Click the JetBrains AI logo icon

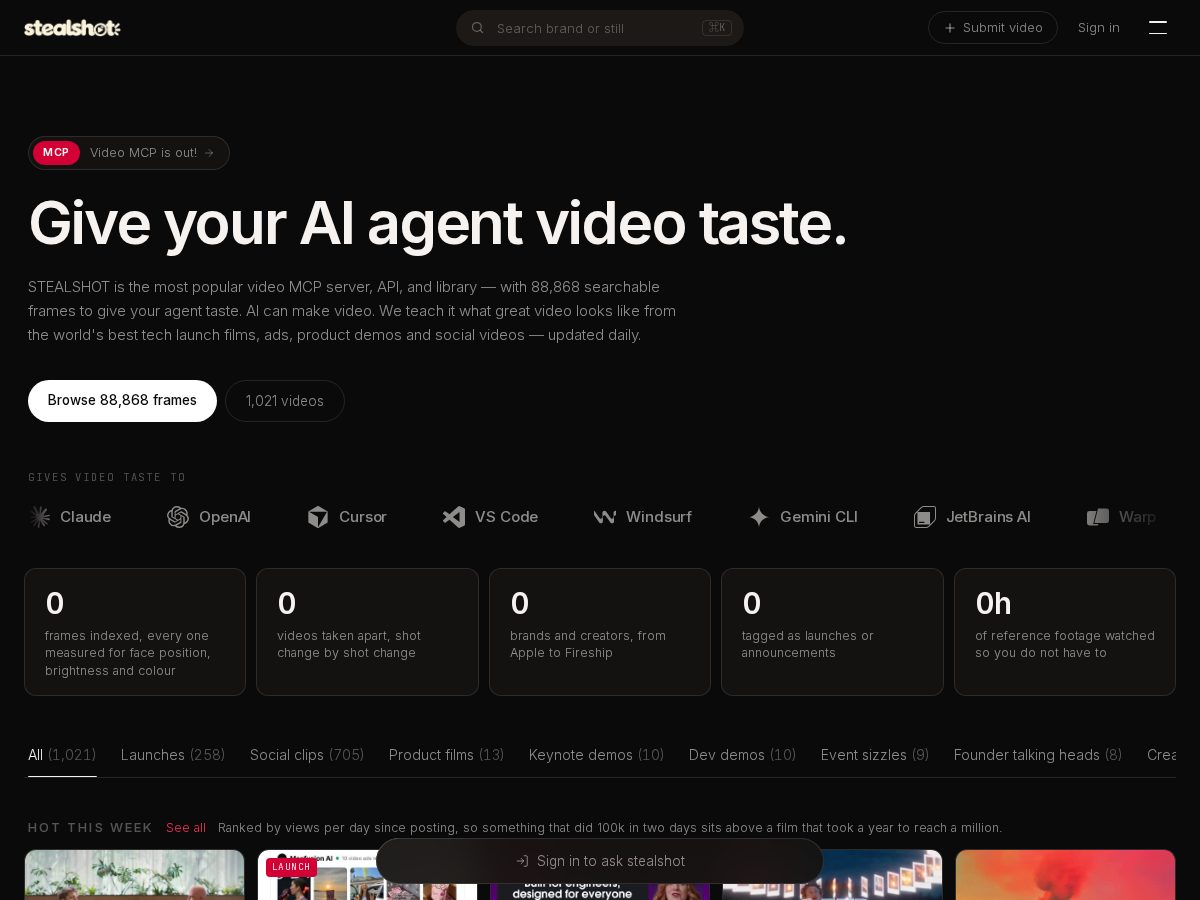coord(925,517)
